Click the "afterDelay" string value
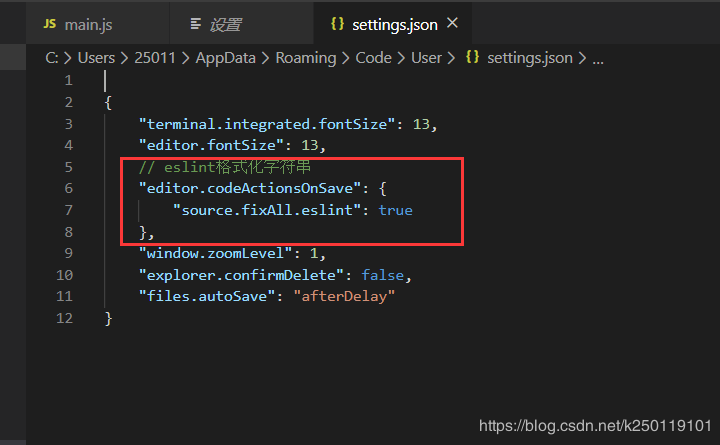Viewport: 720px width, 445px height. [x=343, y=296]
